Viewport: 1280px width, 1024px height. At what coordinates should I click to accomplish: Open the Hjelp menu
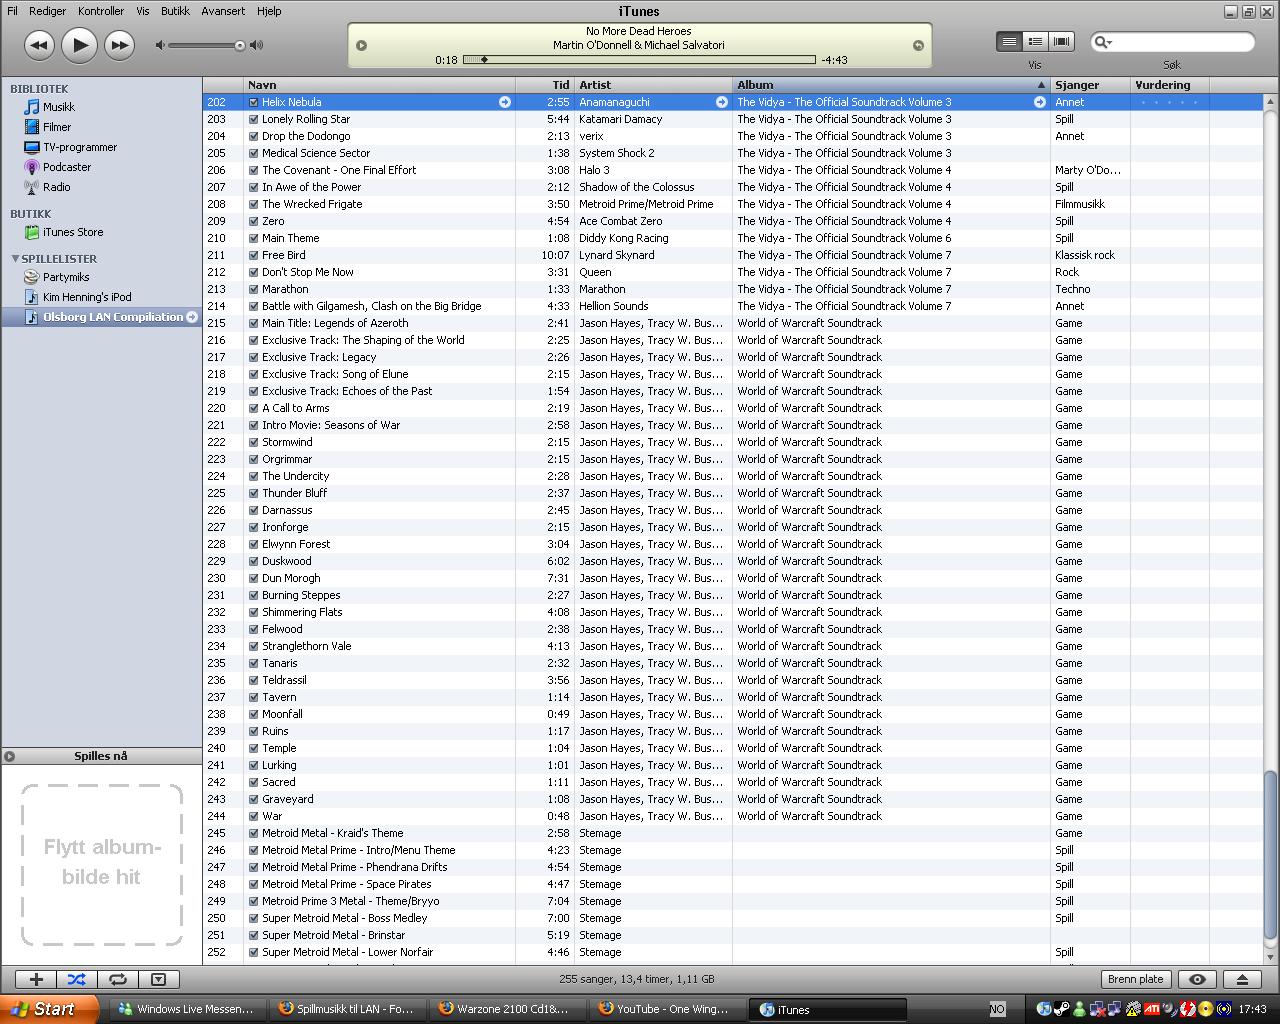point(269,11)
